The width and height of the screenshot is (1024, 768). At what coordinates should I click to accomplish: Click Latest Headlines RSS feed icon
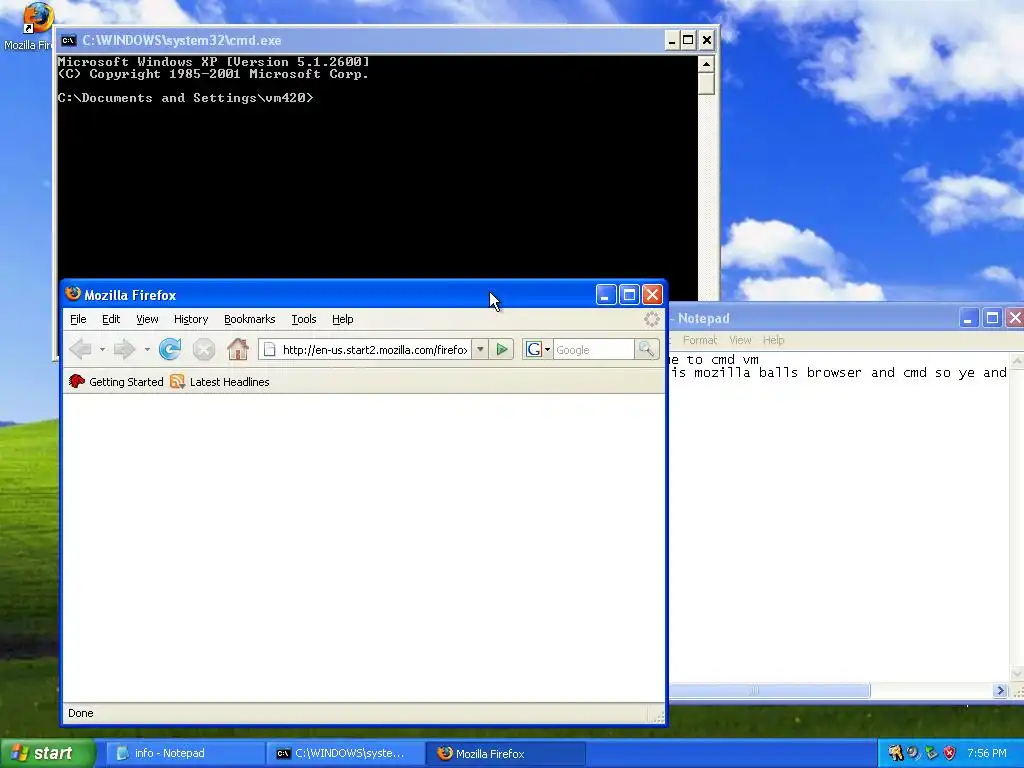click(177, 381)
